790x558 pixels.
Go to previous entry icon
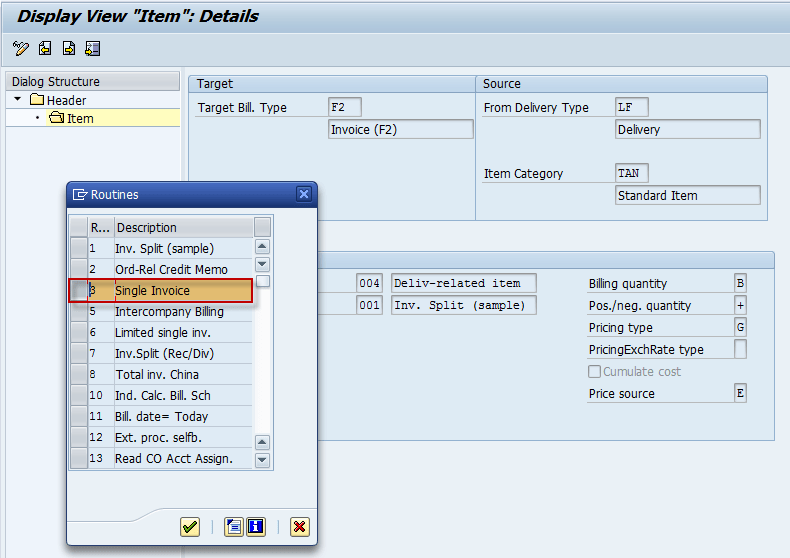(x=45, y=48)
